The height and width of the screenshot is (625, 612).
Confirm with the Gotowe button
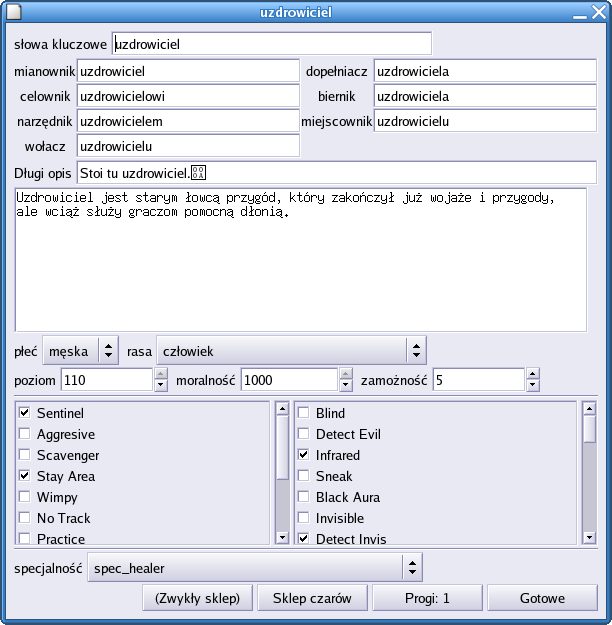pyautogui.click(x=542, y=598)
